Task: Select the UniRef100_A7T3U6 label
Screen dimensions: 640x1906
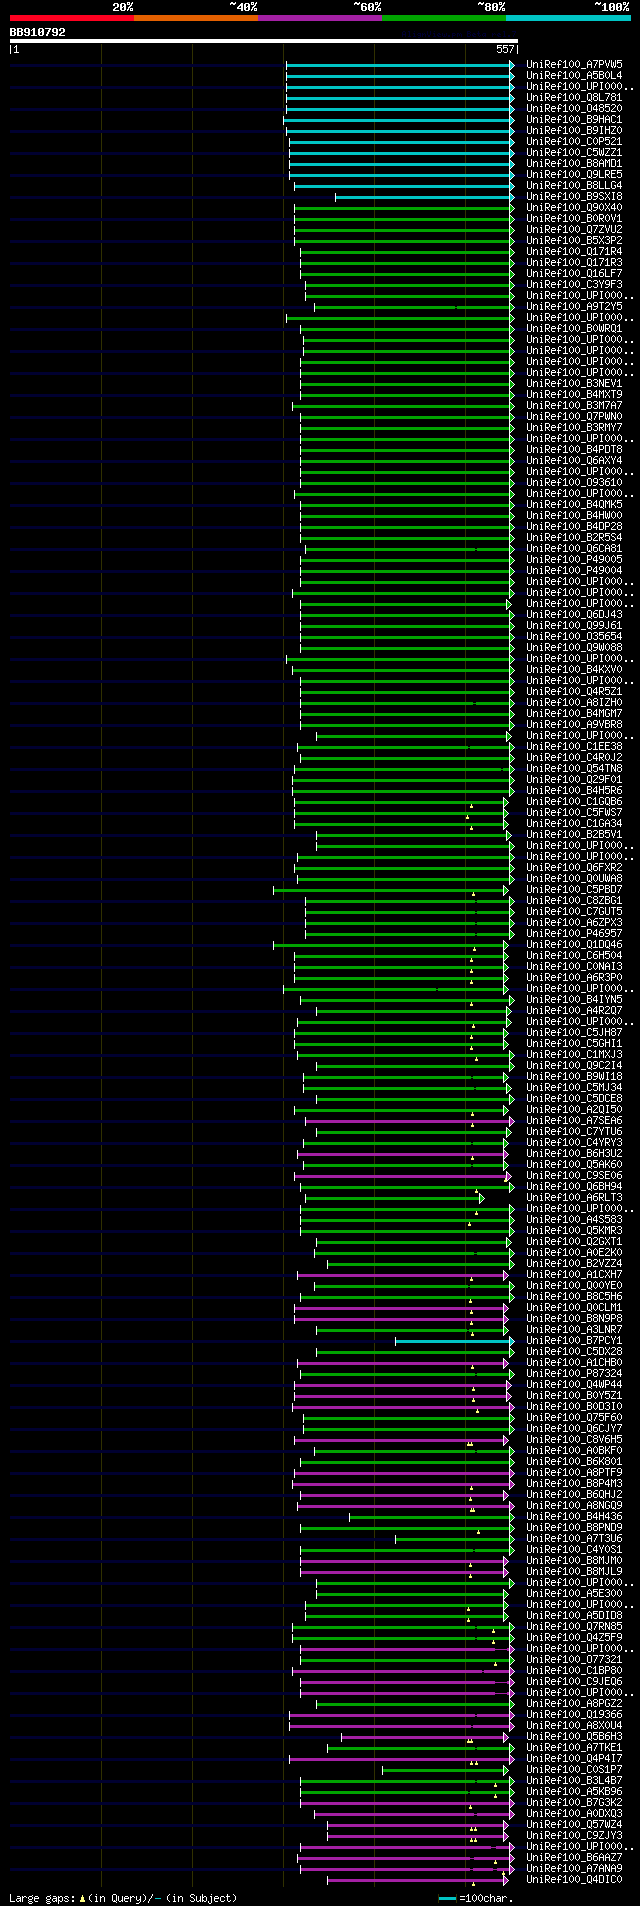Action: (x=574, y=1538)
